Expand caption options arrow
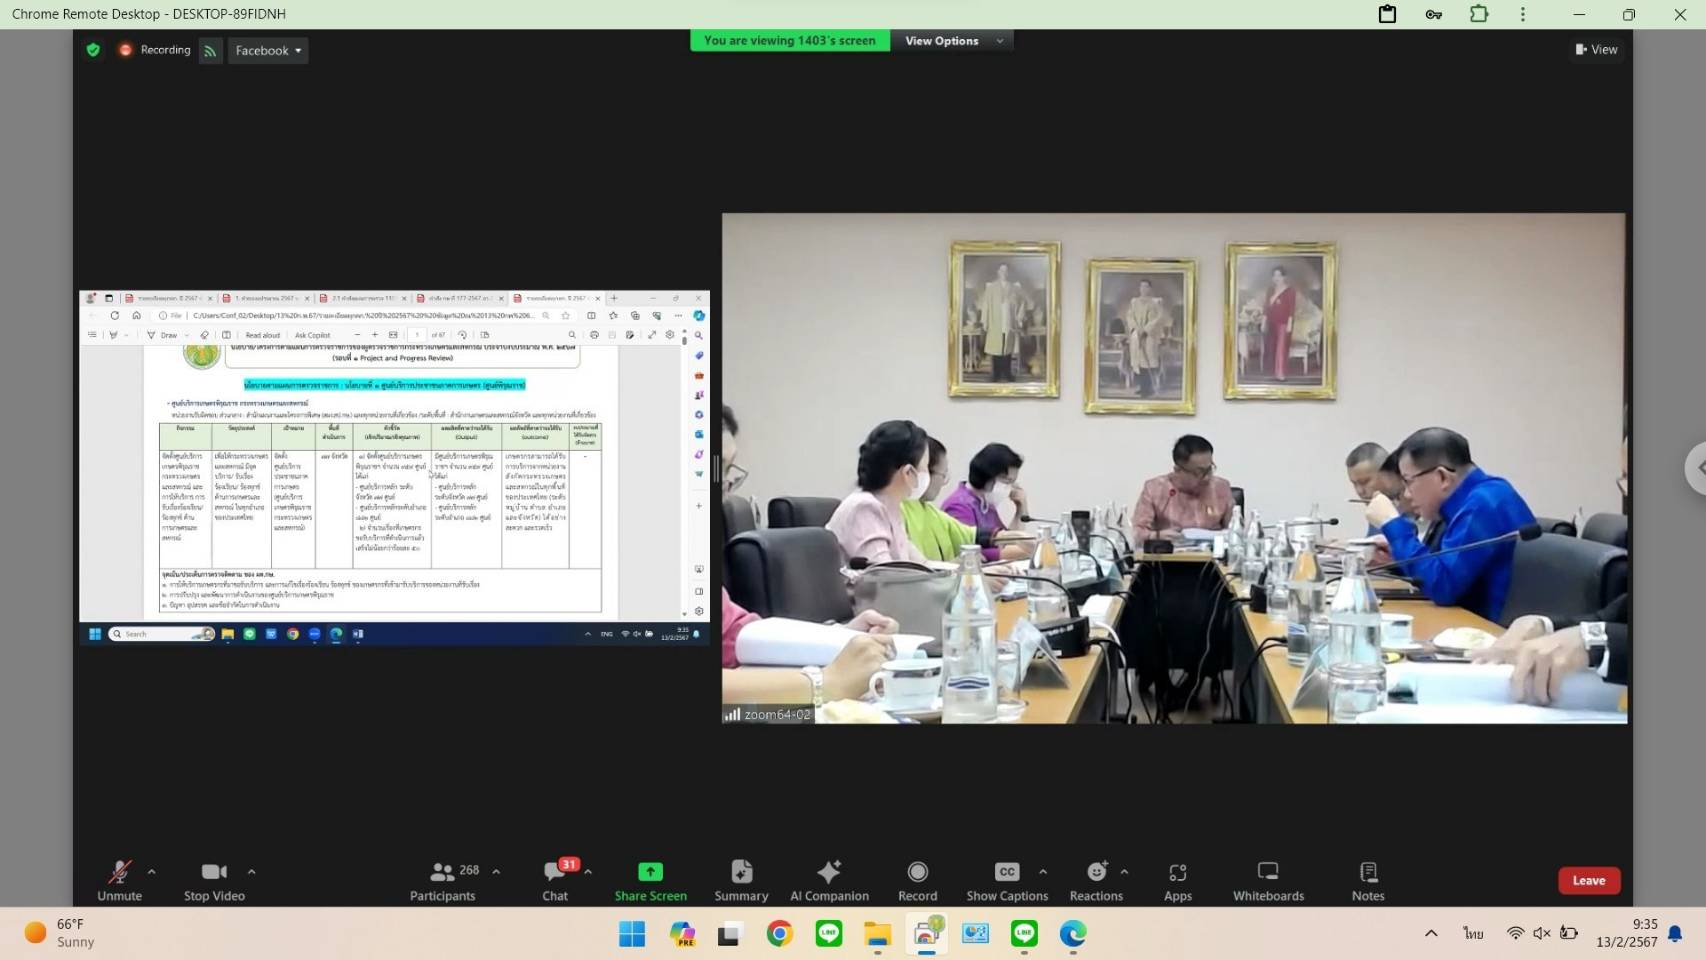 [1043, 872]
